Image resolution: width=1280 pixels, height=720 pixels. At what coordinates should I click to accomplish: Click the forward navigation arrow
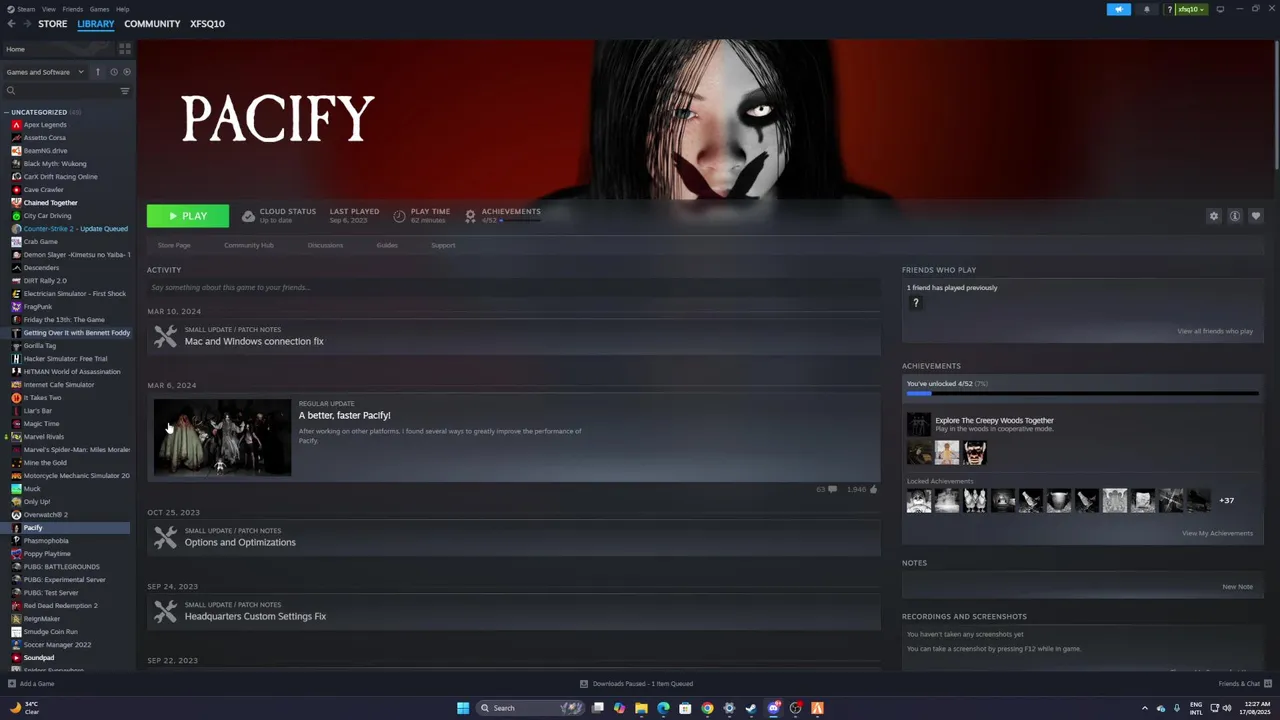tap(26, 24)
